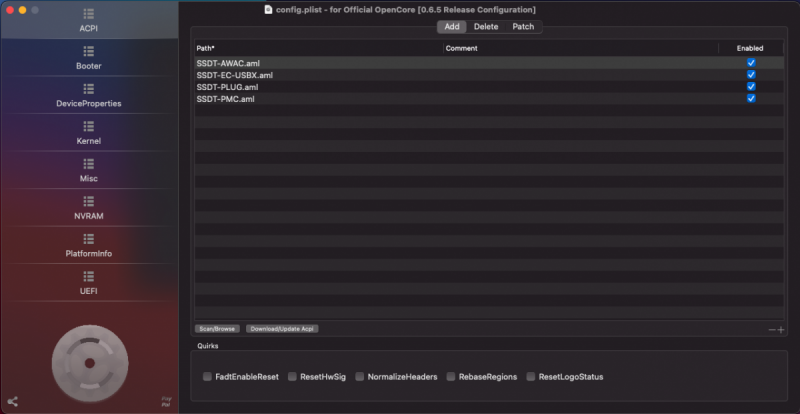Disable the SSDT-PLUG.aml Enabled checkbox

tap(751, 86)
